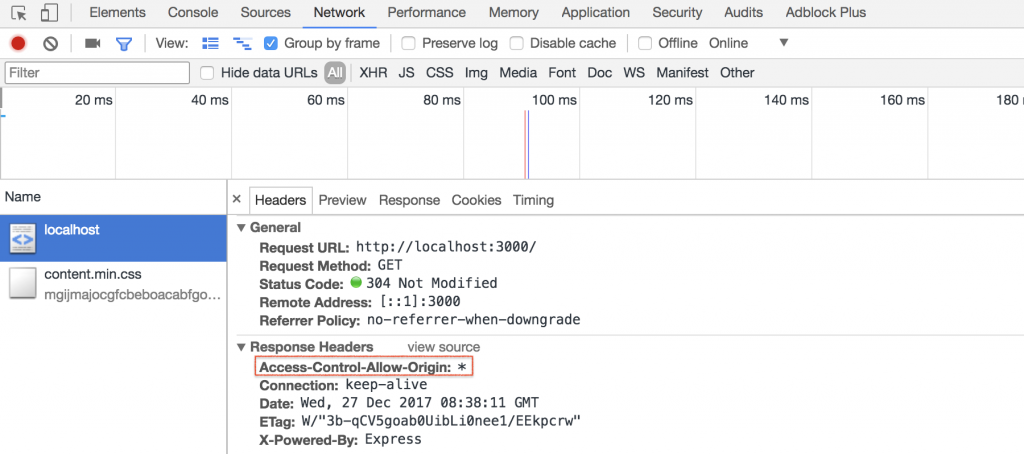Open the Online throttling dropdown
Viewport: 1024px width, 454px height.
click(x=783, y=43)
